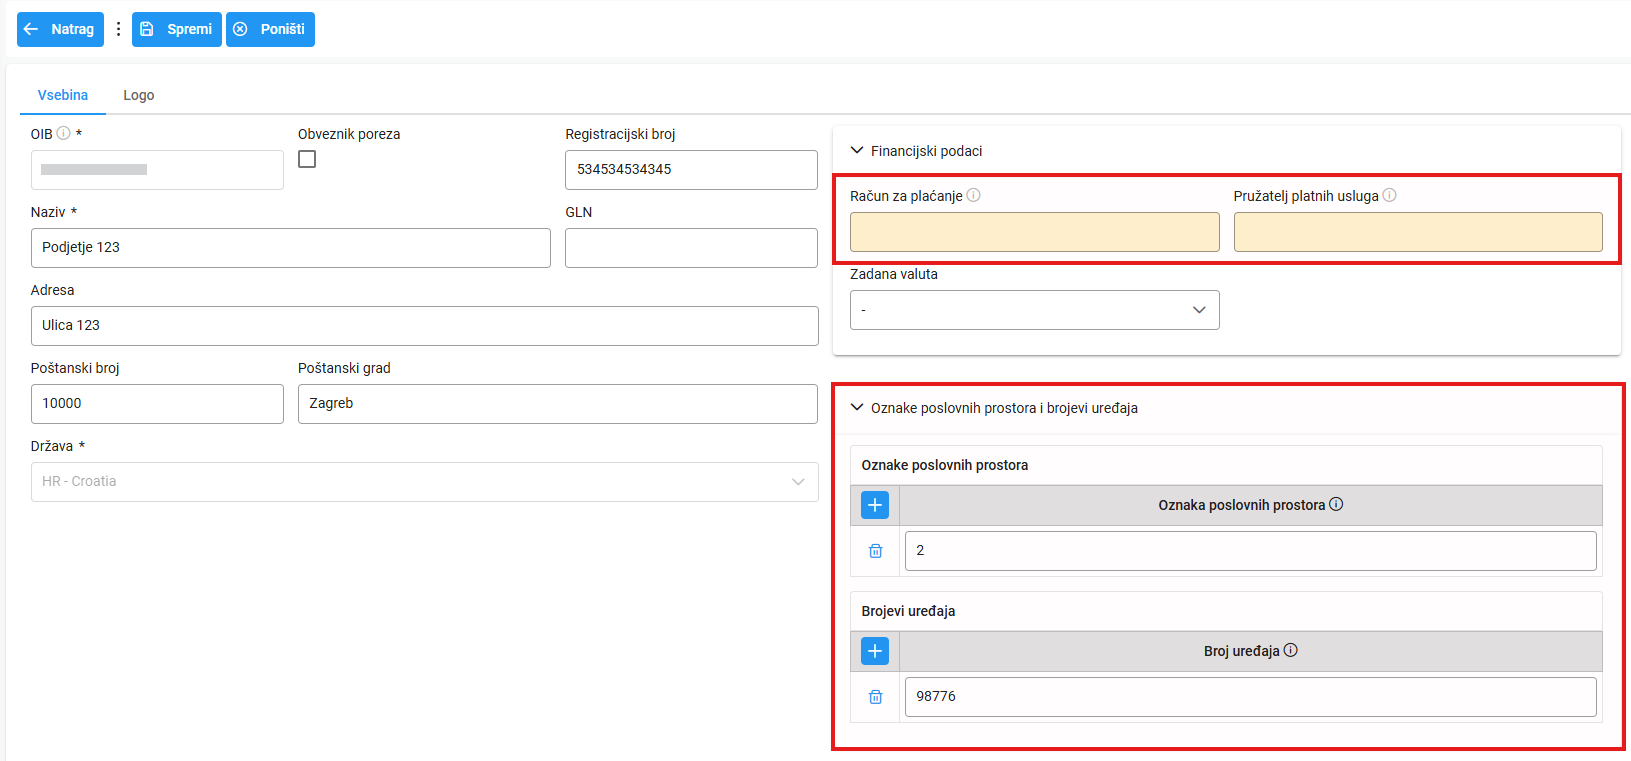This screenshot has height=761, width=1631.
Task: Open the Zadana valuta dropdown
Action: (x=1034, y=310)
